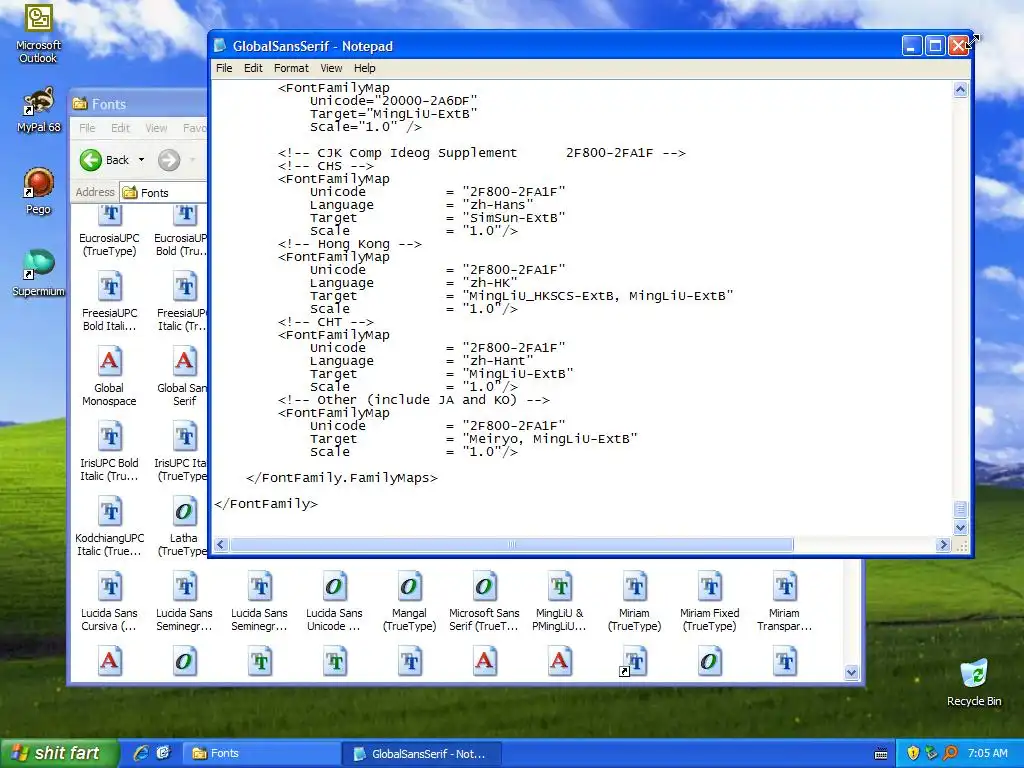Click the Internet Explorer quick launch icon
Image resolution: width=1024 pixels, height=768 pixels.
[140, 753]
